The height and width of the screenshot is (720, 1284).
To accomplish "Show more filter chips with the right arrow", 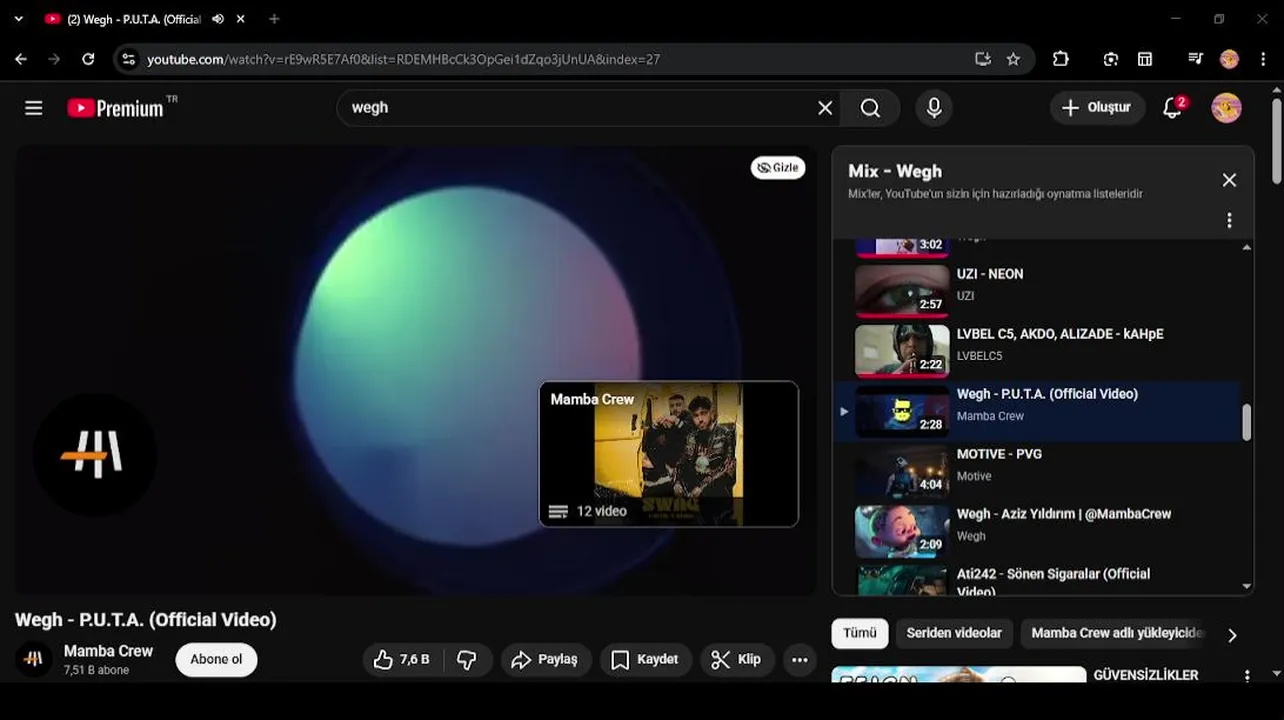I will point(1232,635).
